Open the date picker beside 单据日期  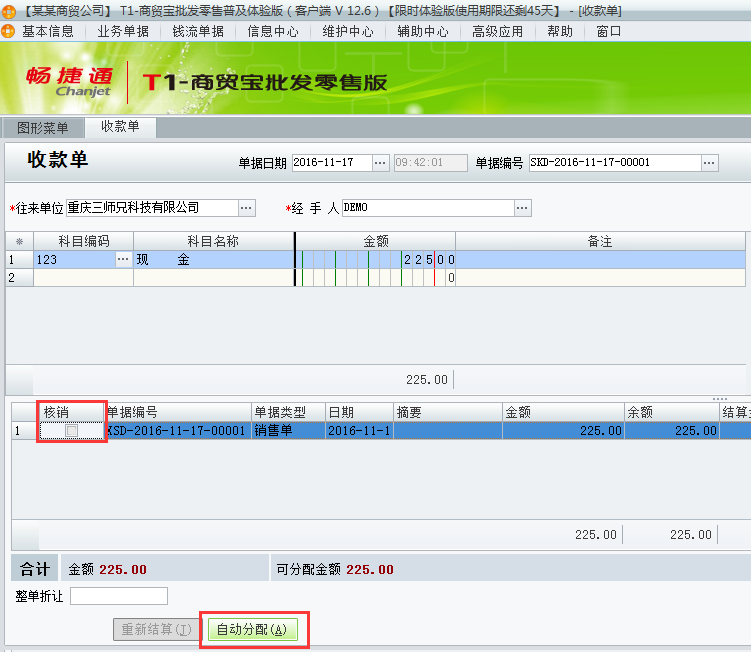(380, 163)
